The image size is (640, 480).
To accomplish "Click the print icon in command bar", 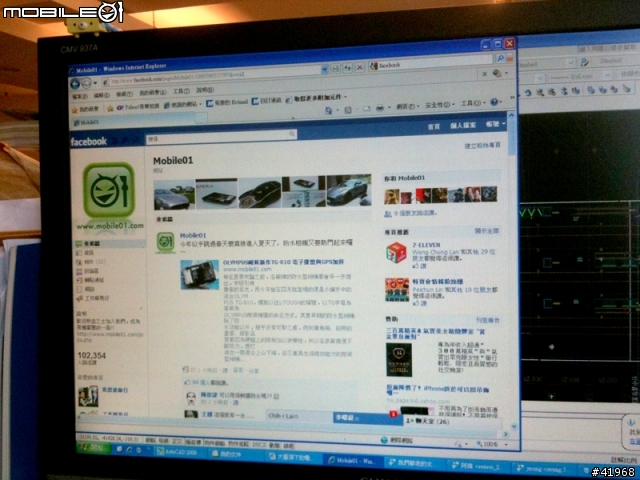I will [x=380, y=108].
